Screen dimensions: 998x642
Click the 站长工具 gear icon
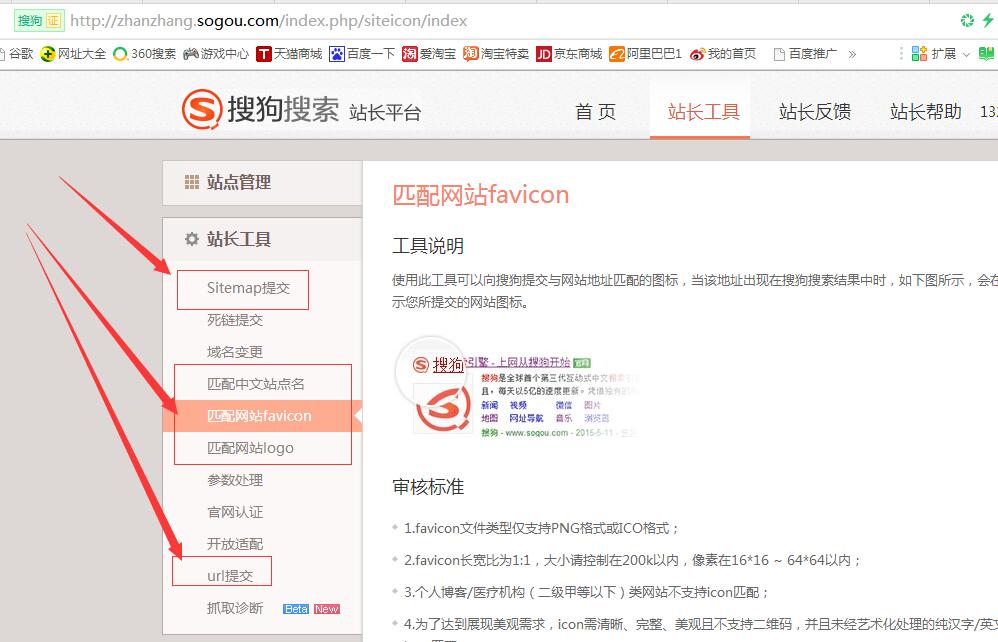(192, 239)
